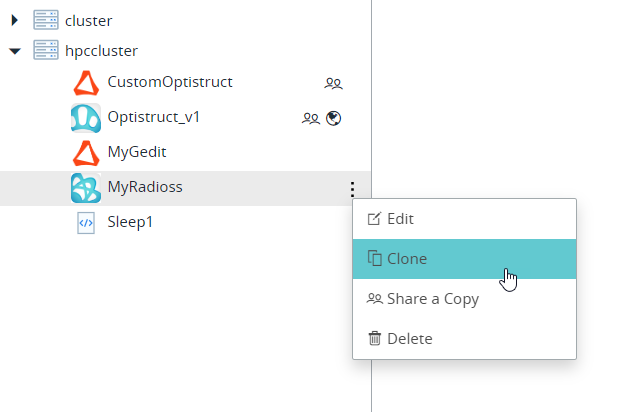
Task: Click the globe icon beside Optistruct_v1
Action: click(x=335, y=118)
